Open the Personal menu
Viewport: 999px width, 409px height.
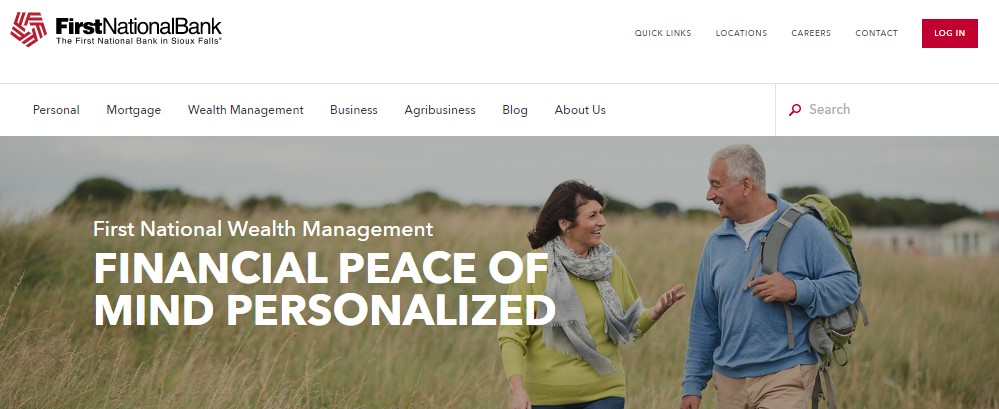pyautogui.click(x=56, y=110)
